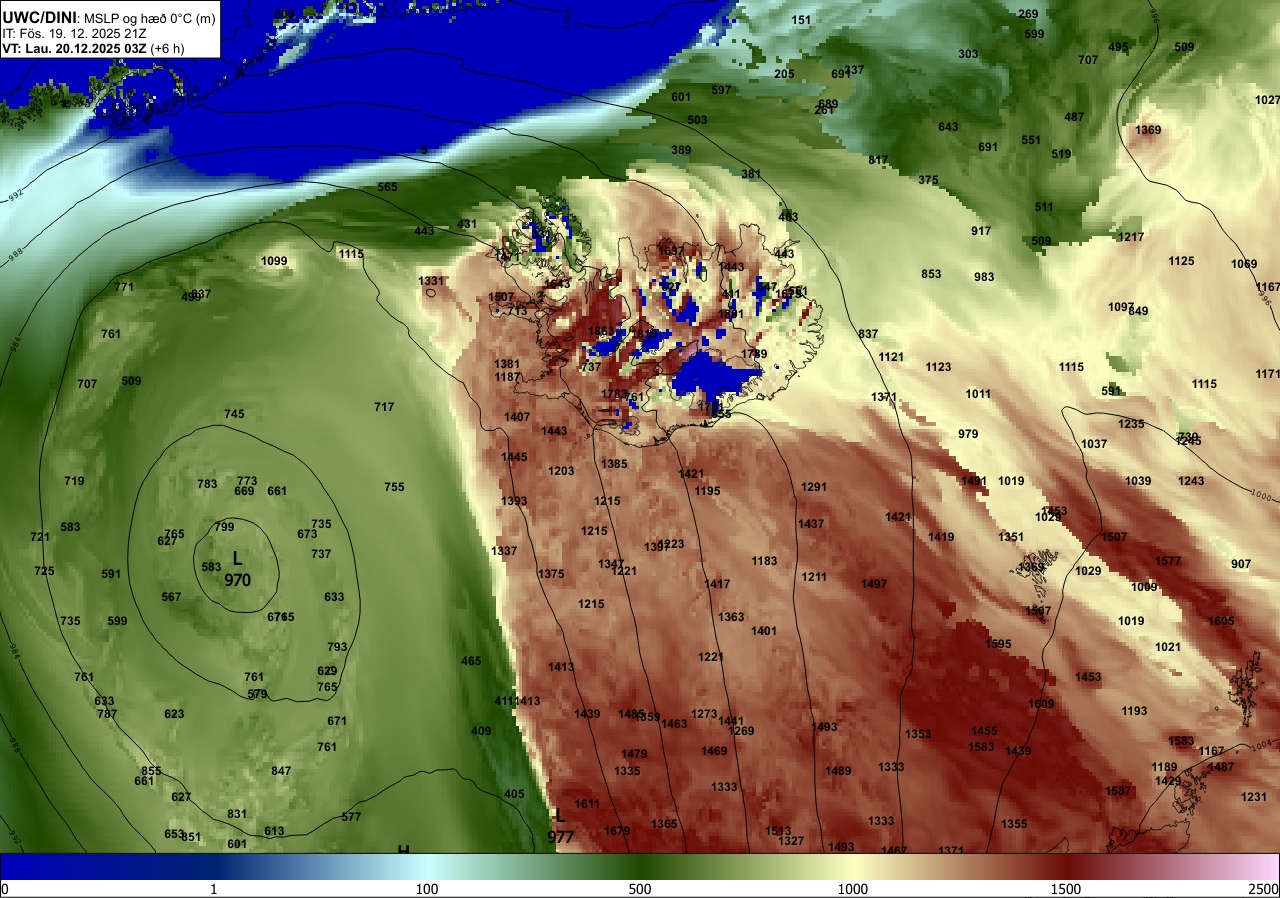
Task: Click the height value '907'
Action: tap(1241, 564)
